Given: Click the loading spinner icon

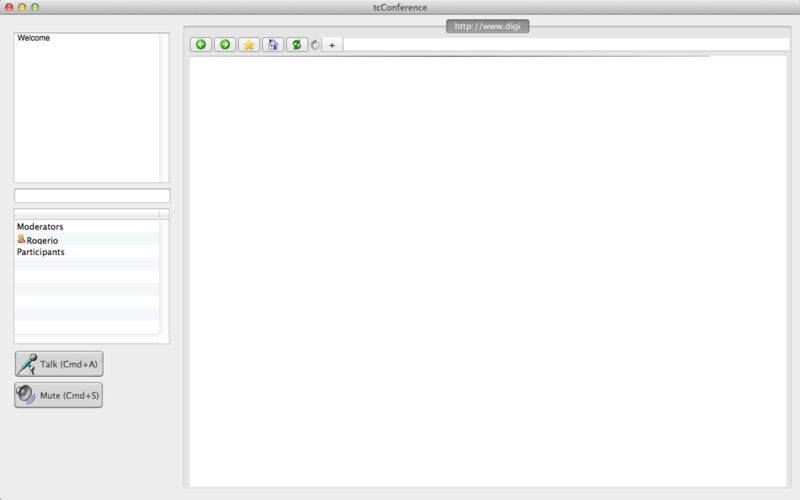Looking at the screenshot, I should pyautogui.click(x=315, y=45).
